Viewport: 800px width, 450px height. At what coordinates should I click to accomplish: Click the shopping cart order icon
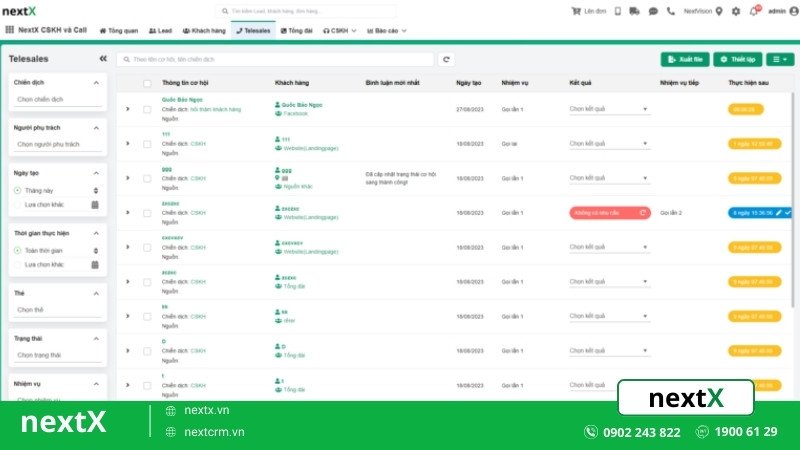point(576,11)
